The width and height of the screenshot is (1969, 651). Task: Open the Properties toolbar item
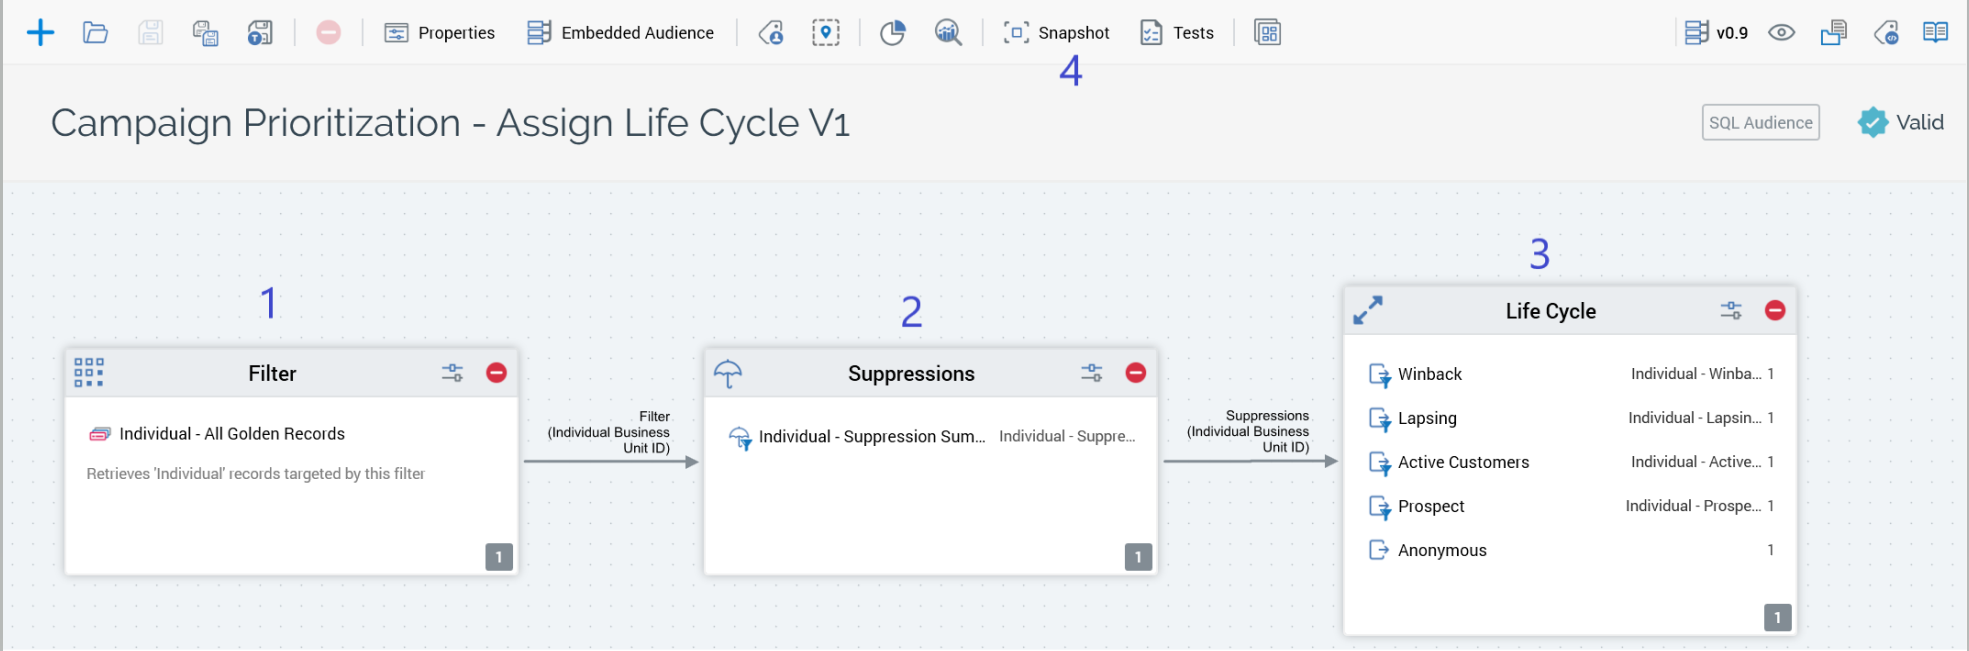tap(440, 33)
